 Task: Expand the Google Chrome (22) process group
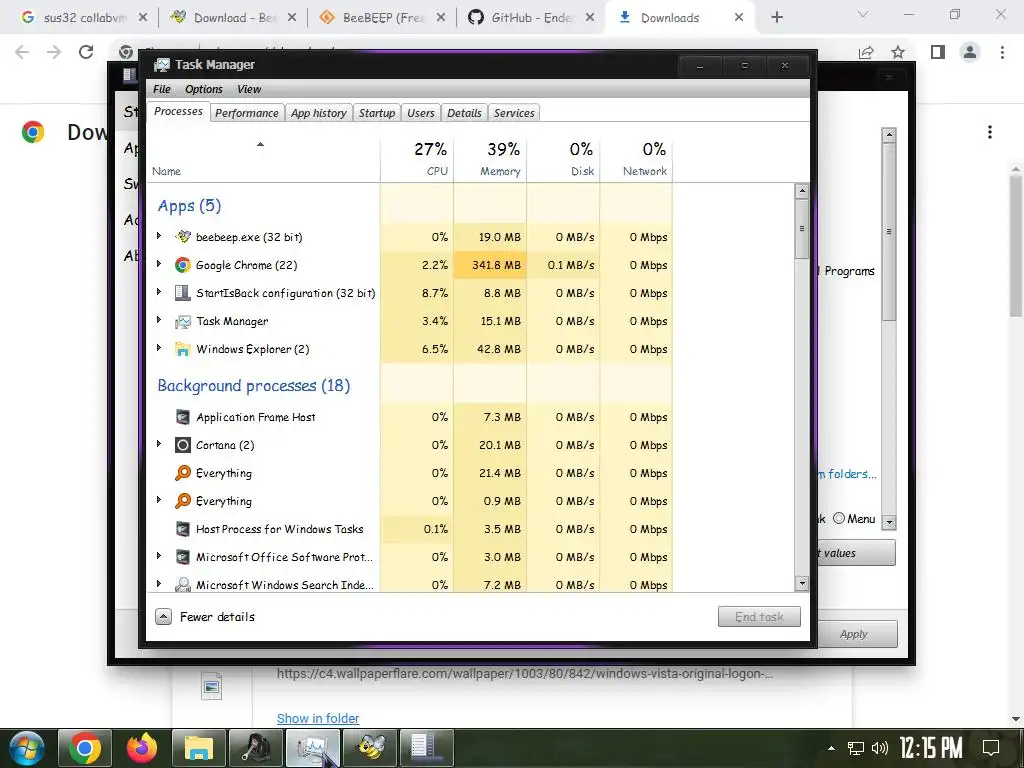(x=159, y=264)
